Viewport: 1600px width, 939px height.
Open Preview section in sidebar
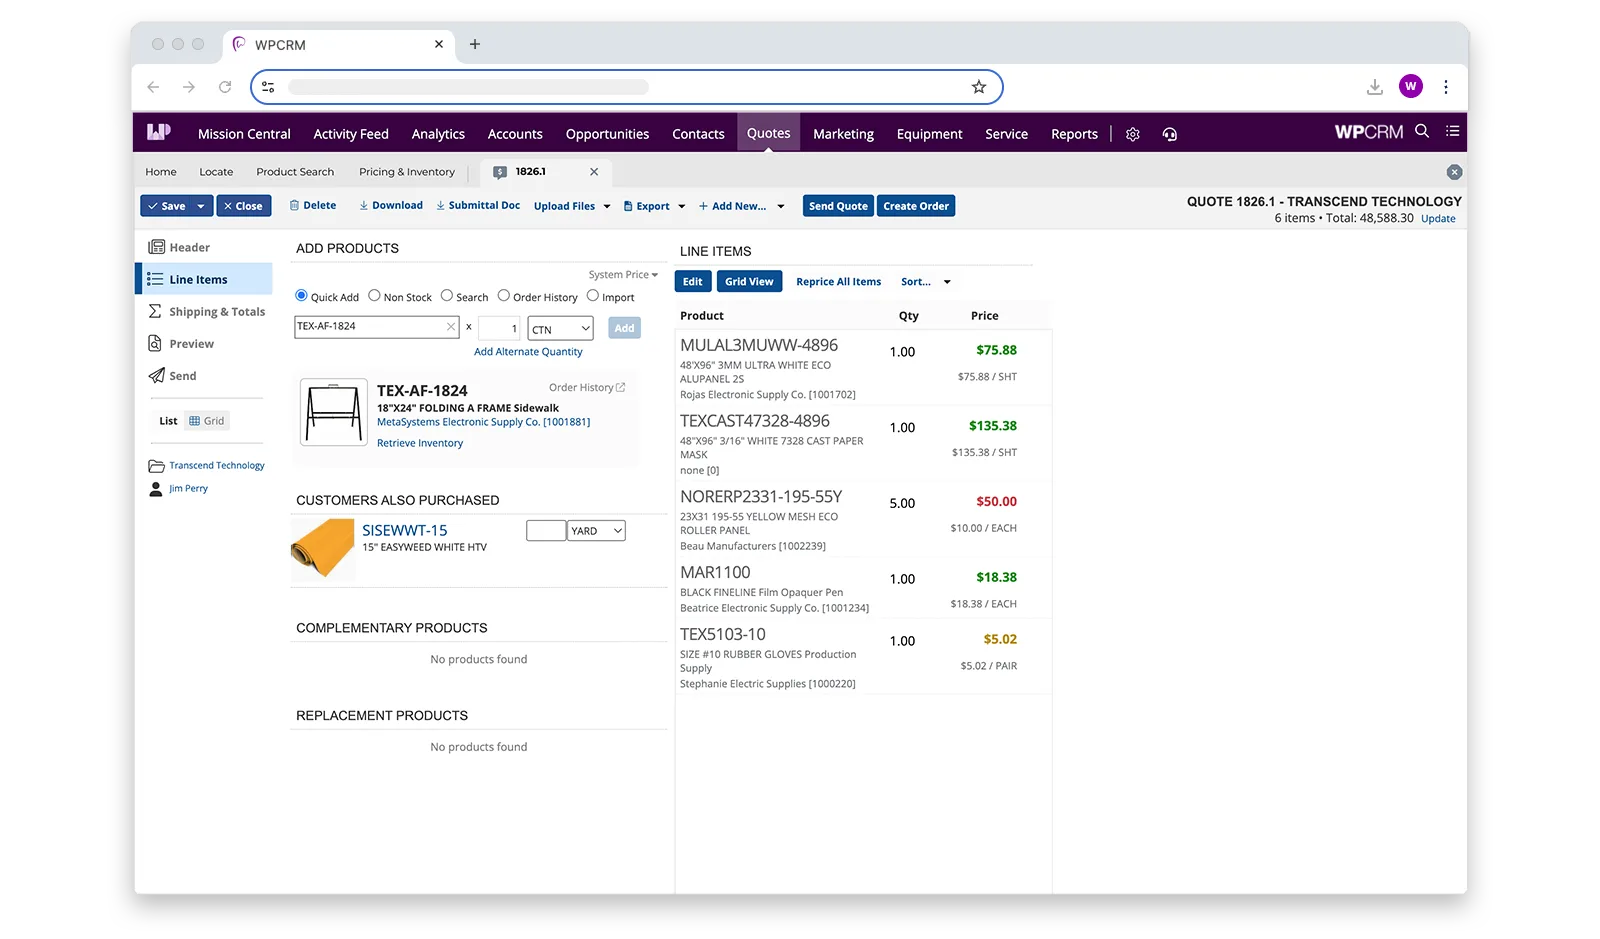204,343
